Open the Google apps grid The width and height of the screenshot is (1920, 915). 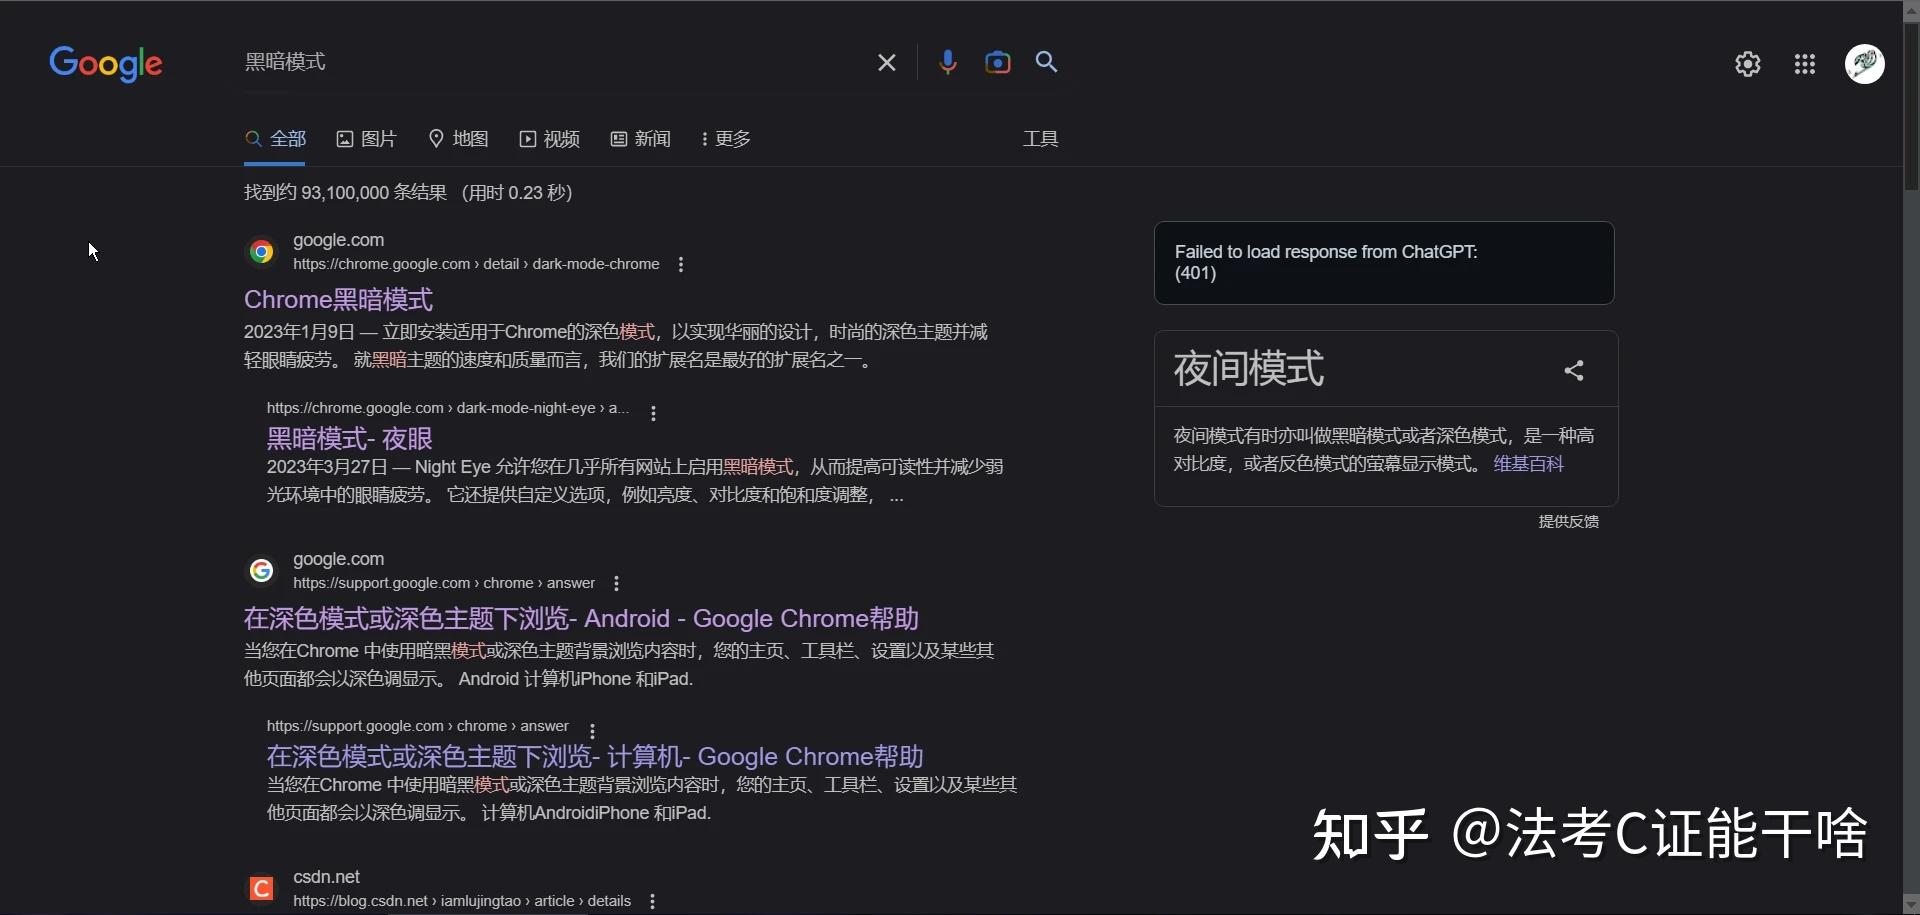1804,63
